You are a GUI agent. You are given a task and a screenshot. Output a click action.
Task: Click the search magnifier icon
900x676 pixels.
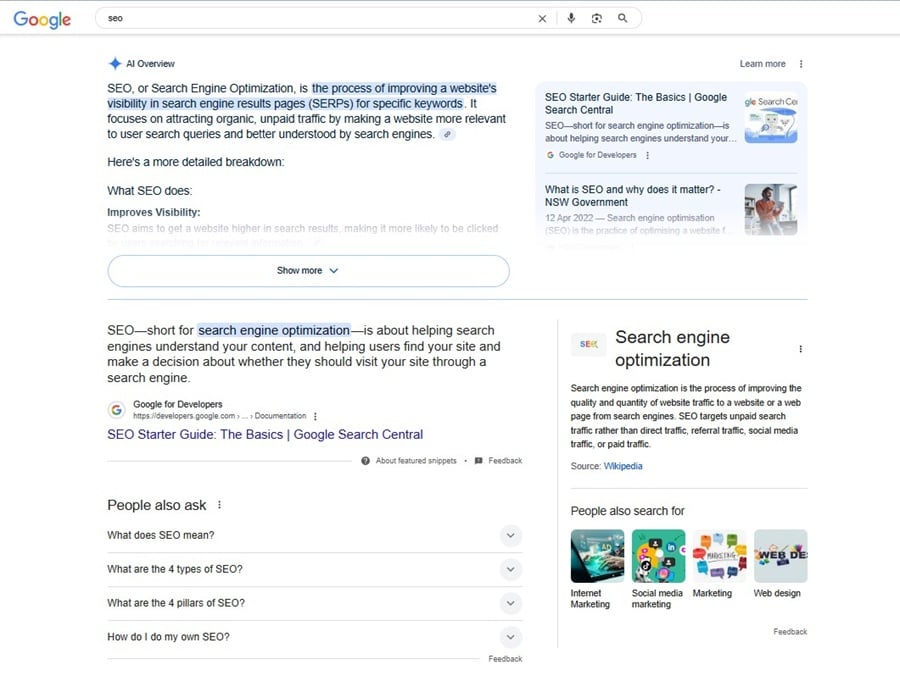(x=624, y=17)
